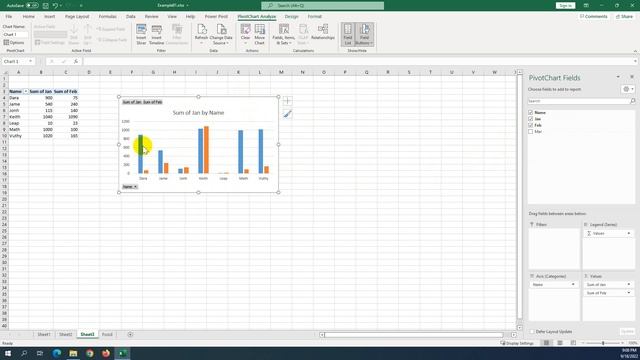This screenshot has width=640, height=360.
Task: Open the Name Box dropdown
Action: pyautogui.click(x=30, y=61)
